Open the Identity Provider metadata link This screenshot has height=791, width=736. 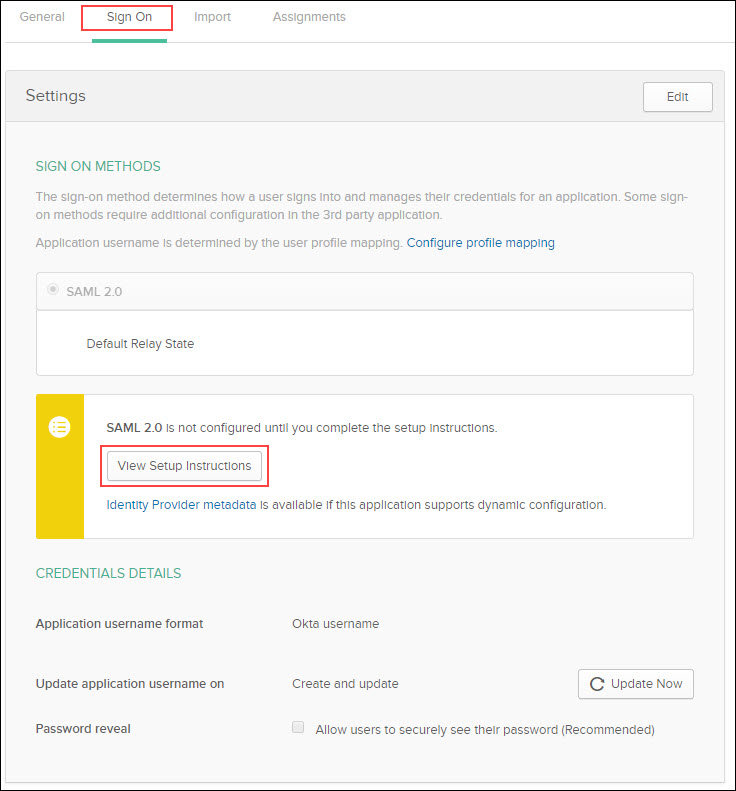(x=181, y=505)
